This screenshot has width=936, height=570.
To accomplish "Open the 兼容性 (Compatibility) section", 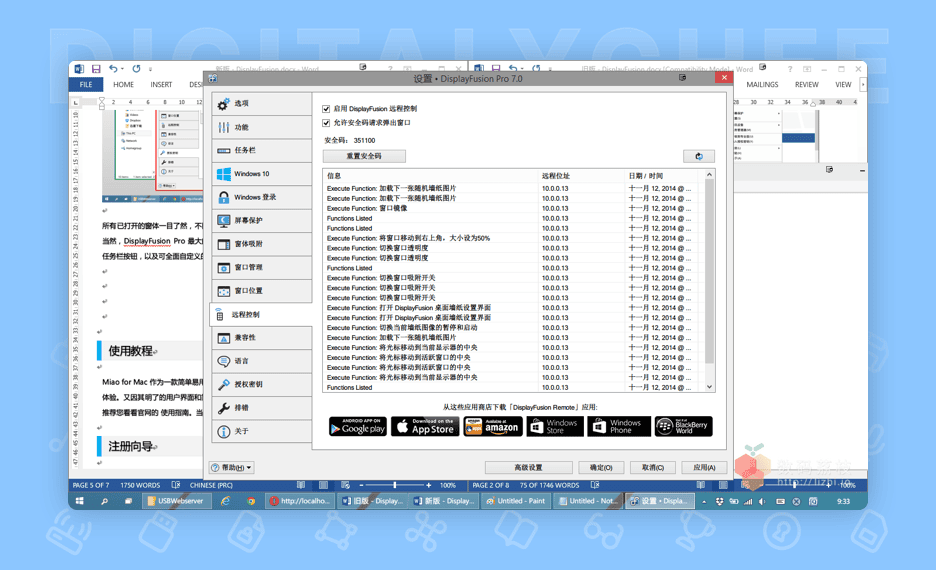I will click(261, 338).
